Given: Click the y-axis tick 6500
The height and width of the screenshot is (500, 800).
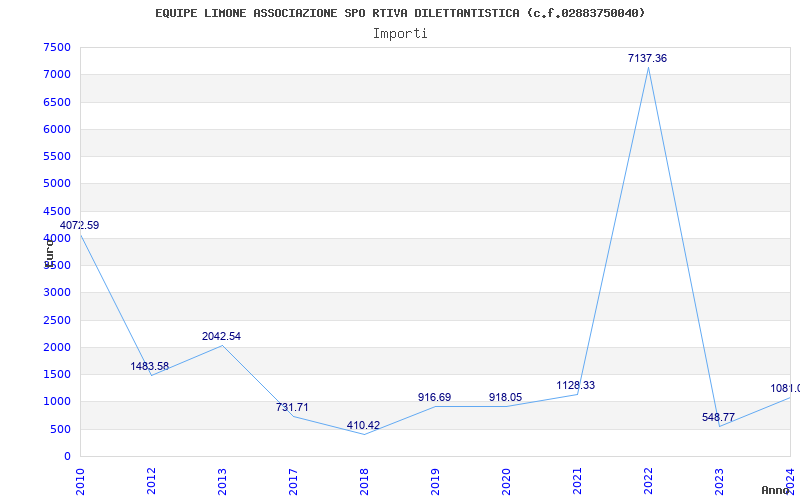Looking at the screenshot, I should tap(57, 102).
